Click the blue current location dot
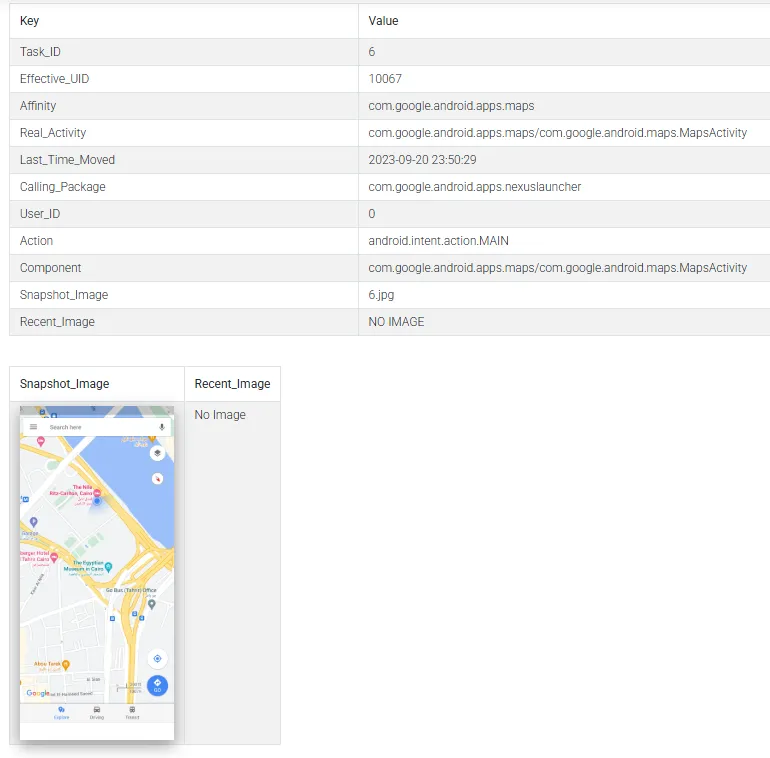The height and width of the screenshot is (758, 770). point(97,501)
